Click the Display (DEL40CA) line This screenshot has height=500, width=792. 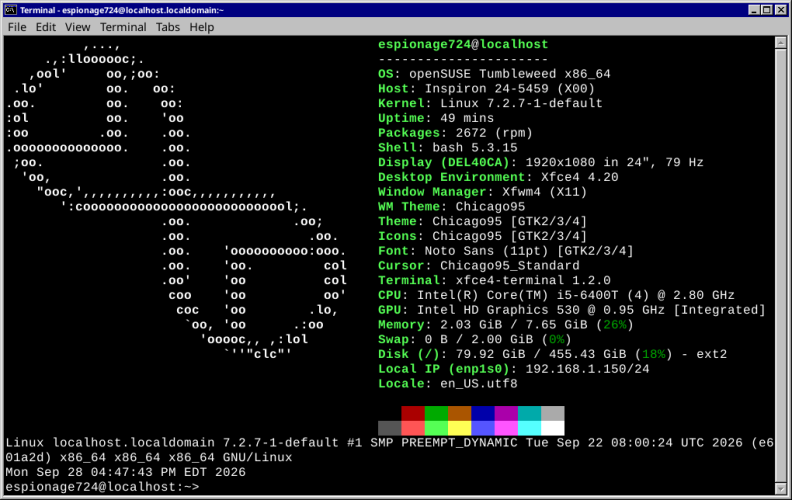[x=540, y=163]
